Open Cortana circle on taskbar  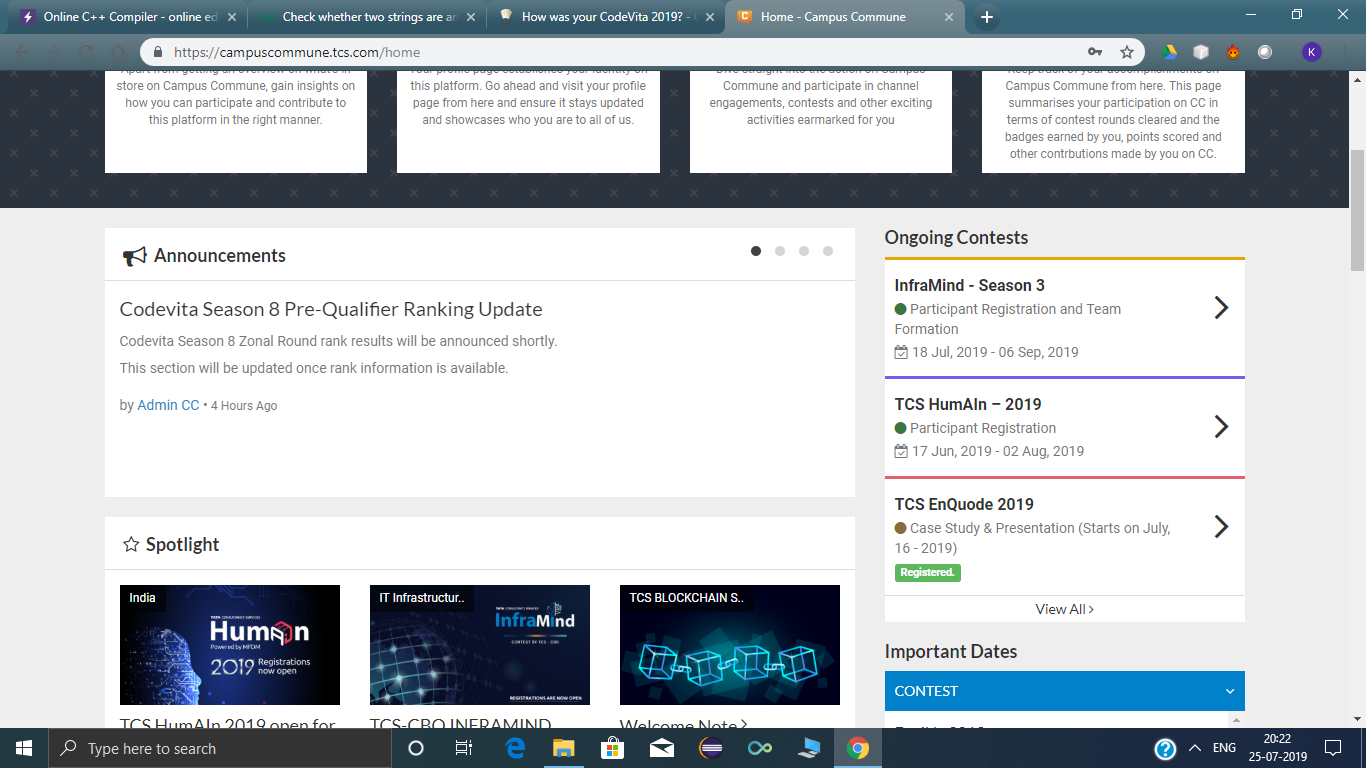coord(416,748)
